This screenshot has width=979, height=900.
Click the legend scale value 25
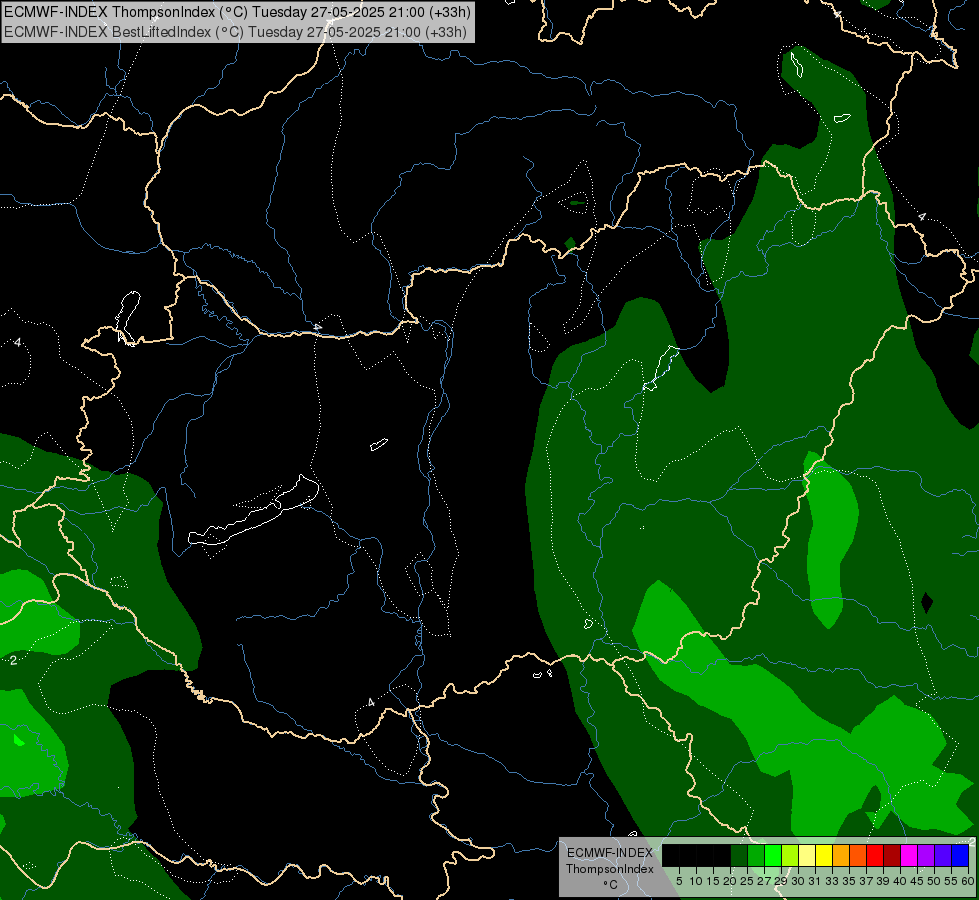pyautogui.click(x=747, y=881)
